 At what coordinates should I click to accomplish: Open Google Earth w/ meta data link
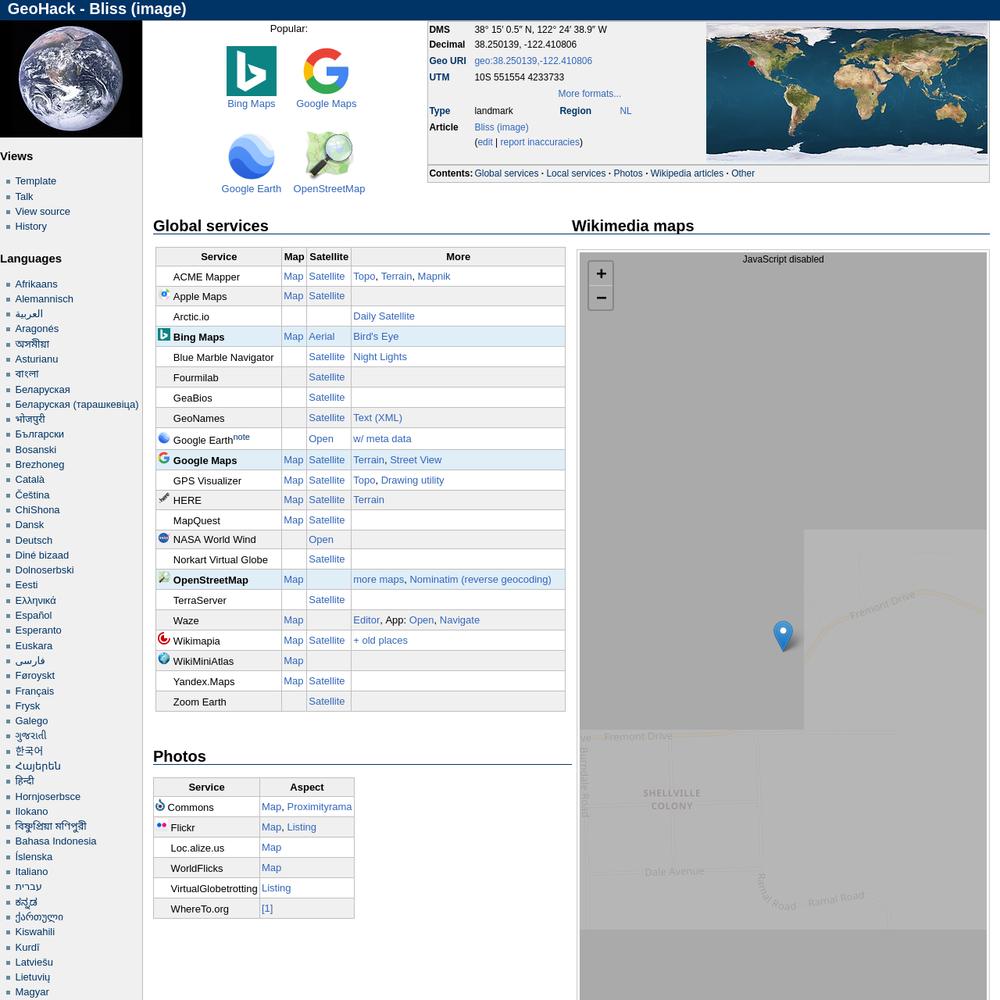(382, 439)
